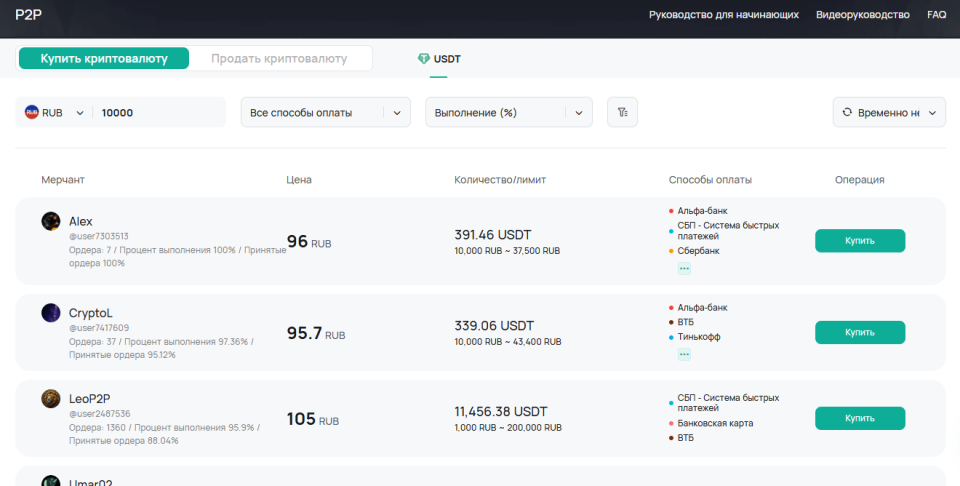The height and width of the screenshot is (486, 960).
Task: Click the USDT diamond coin icon
Action: [x=424, y=59]
